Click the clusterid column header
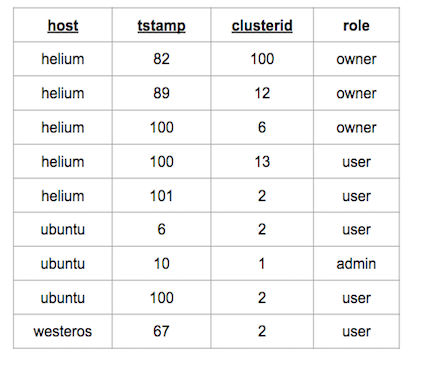This screenshot has height=370, width=440. [x=262, y=26]
